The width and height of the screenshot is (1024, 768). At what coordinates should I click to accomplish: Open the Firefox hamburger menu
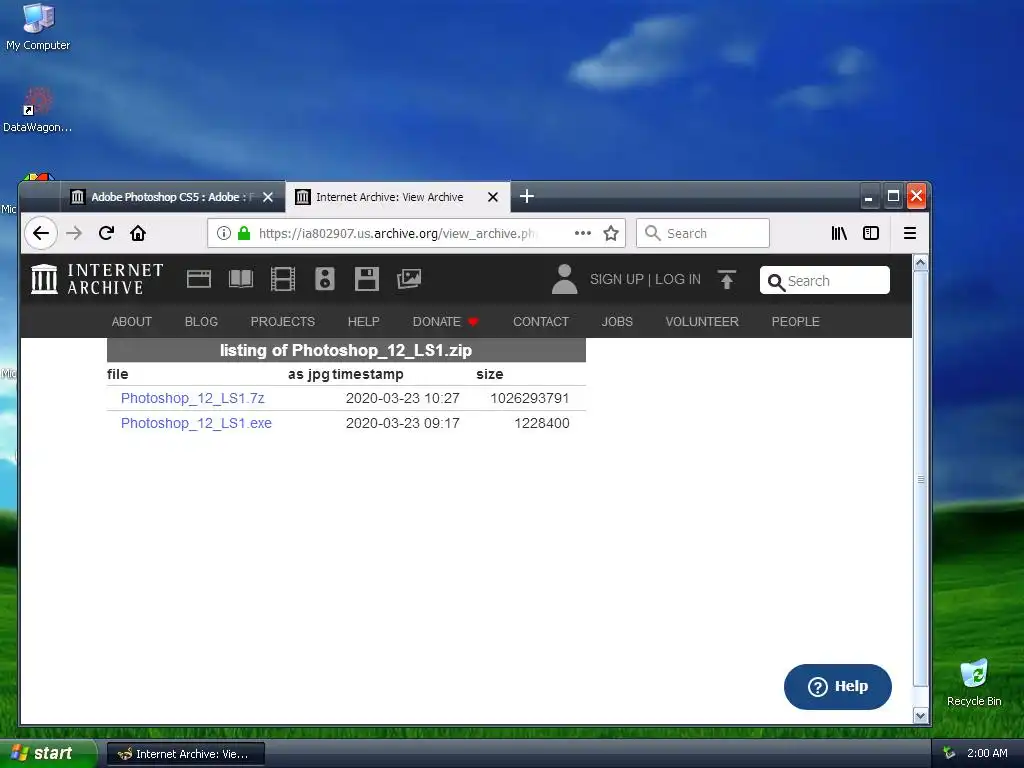(x=910, y=233)
